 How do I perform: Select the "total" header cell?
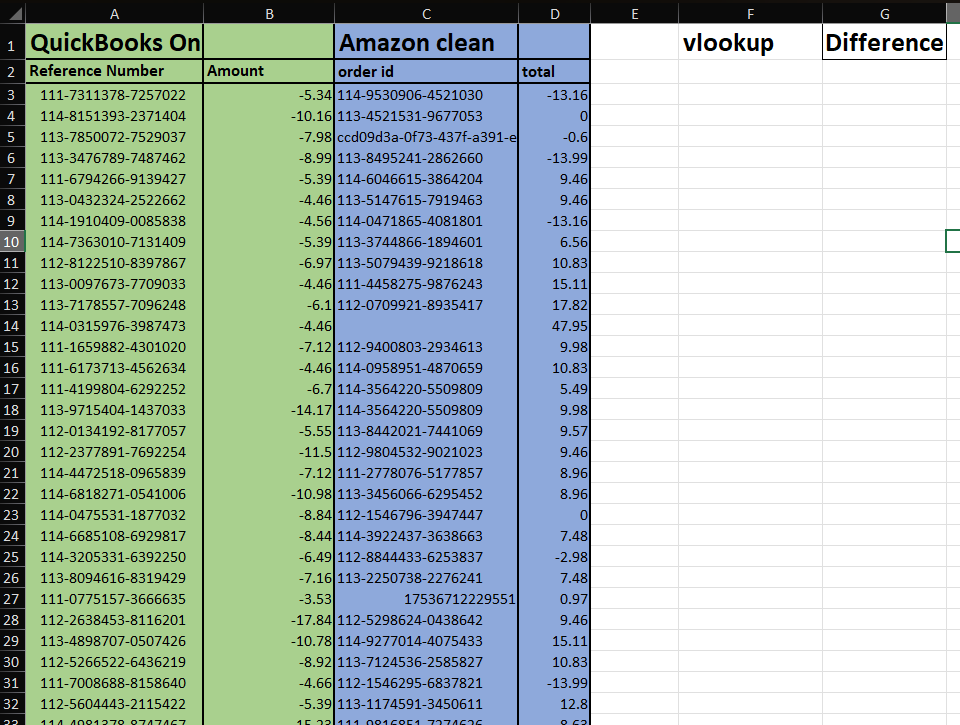click(x=554, y=72)
